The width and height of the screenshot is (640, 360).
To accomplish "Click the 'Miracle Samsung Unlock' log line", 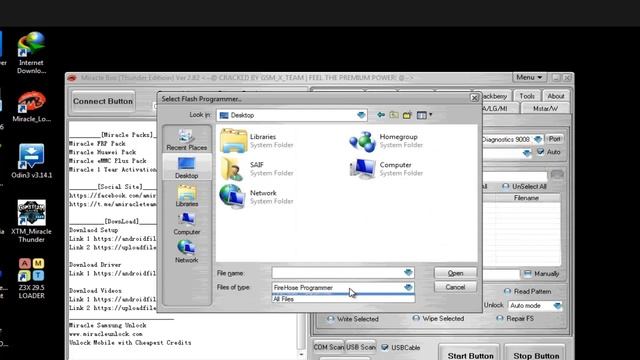I will tap(108, 325).
